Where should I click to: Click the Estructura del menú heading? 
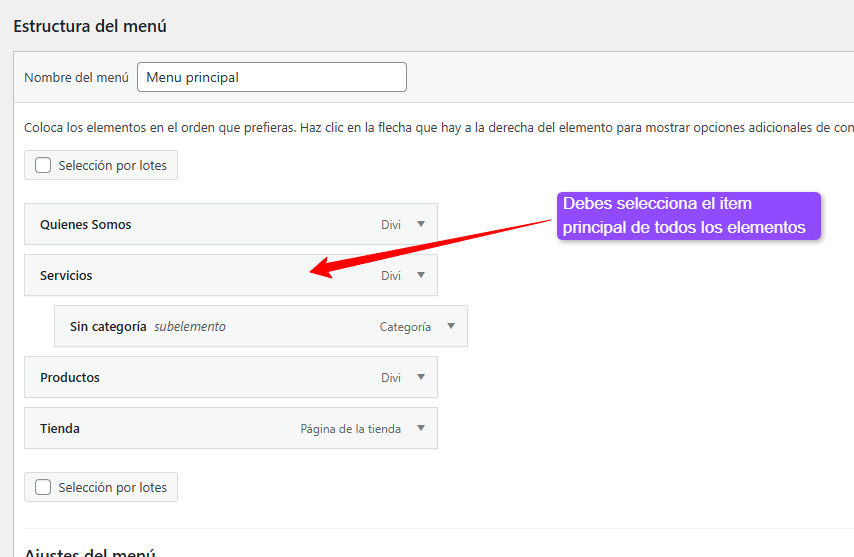point(89,26)
